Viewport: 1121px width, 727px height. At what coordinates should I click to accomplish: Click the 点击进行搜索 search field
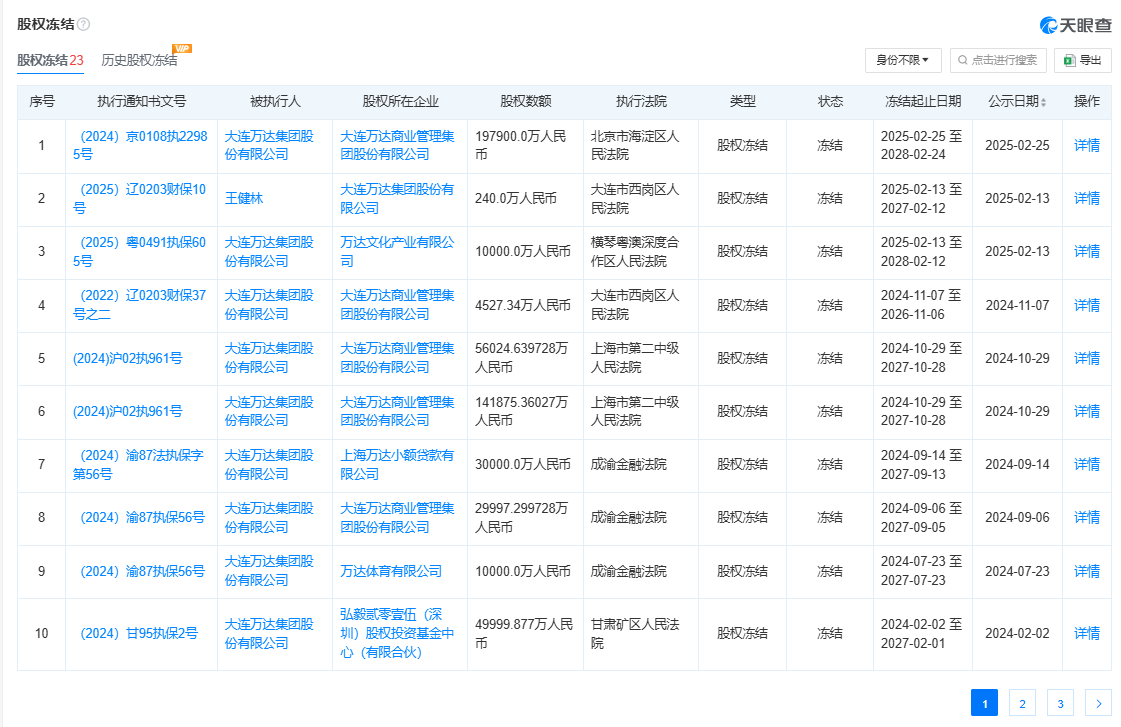point(998,60)
